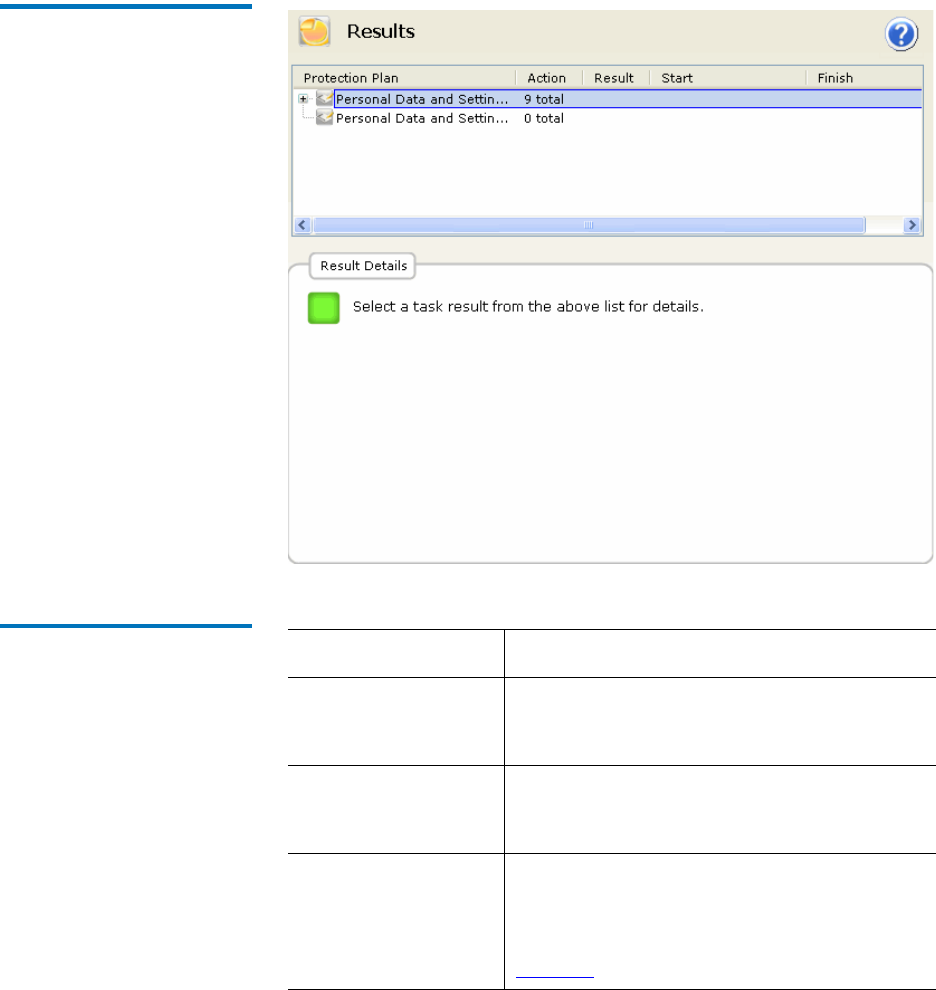Open help via the question mark icon
The image size is (936, 990).
901,34
